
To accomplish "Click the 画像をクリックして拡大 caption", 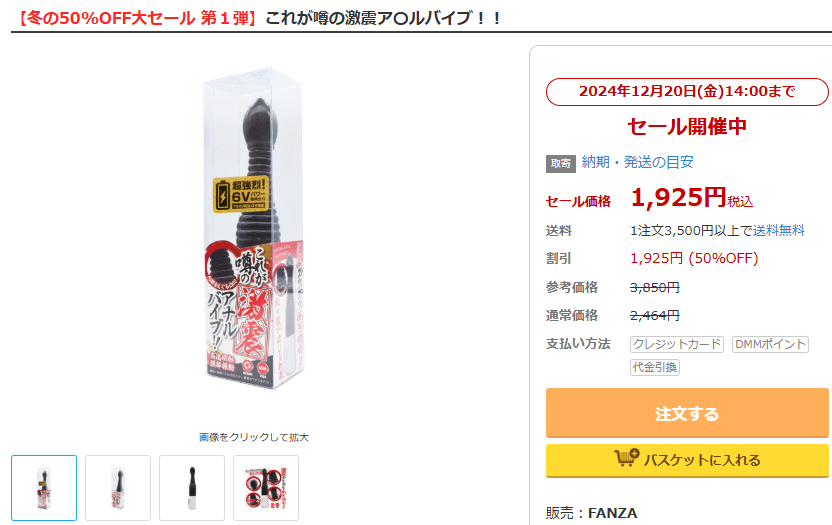I will click(254, 437).
